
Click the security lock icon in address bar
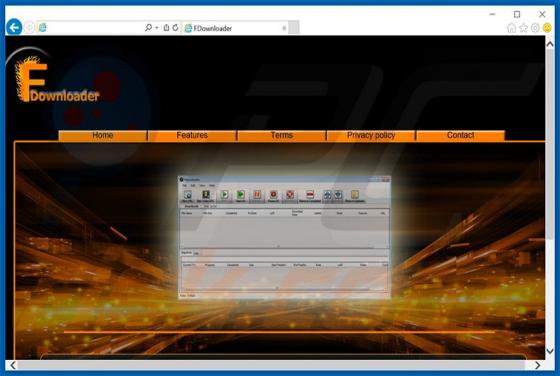[x=166, y=27]
